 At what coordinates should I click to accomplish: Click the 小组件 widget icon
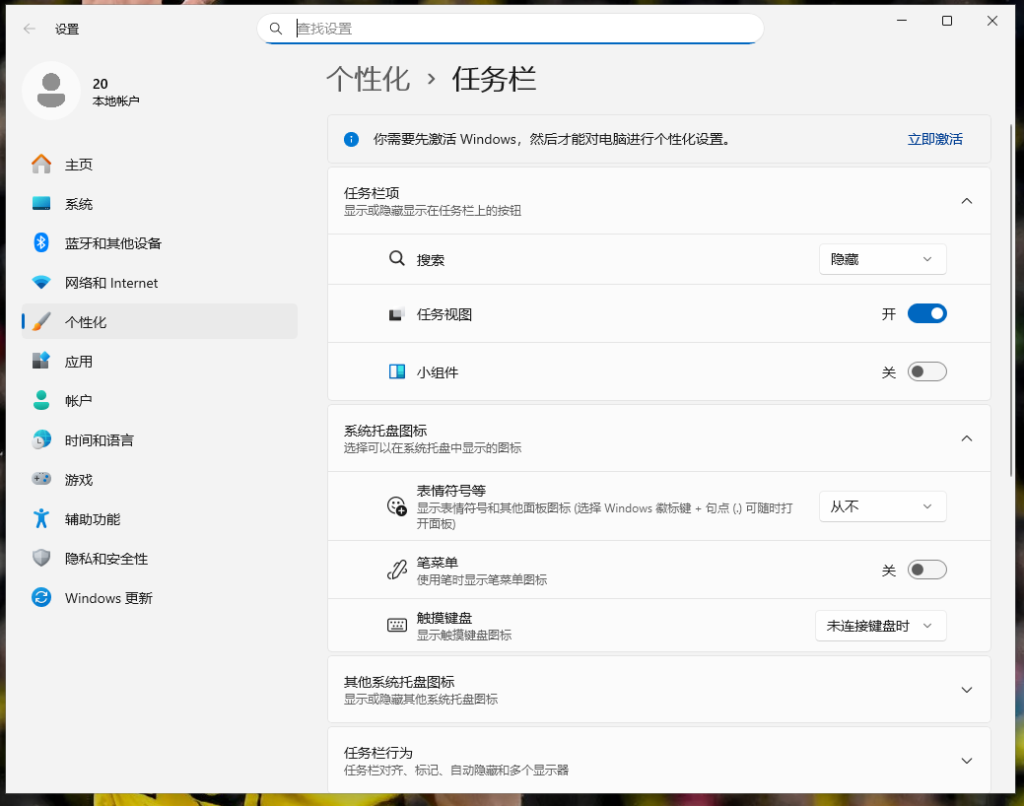point(396,372)
